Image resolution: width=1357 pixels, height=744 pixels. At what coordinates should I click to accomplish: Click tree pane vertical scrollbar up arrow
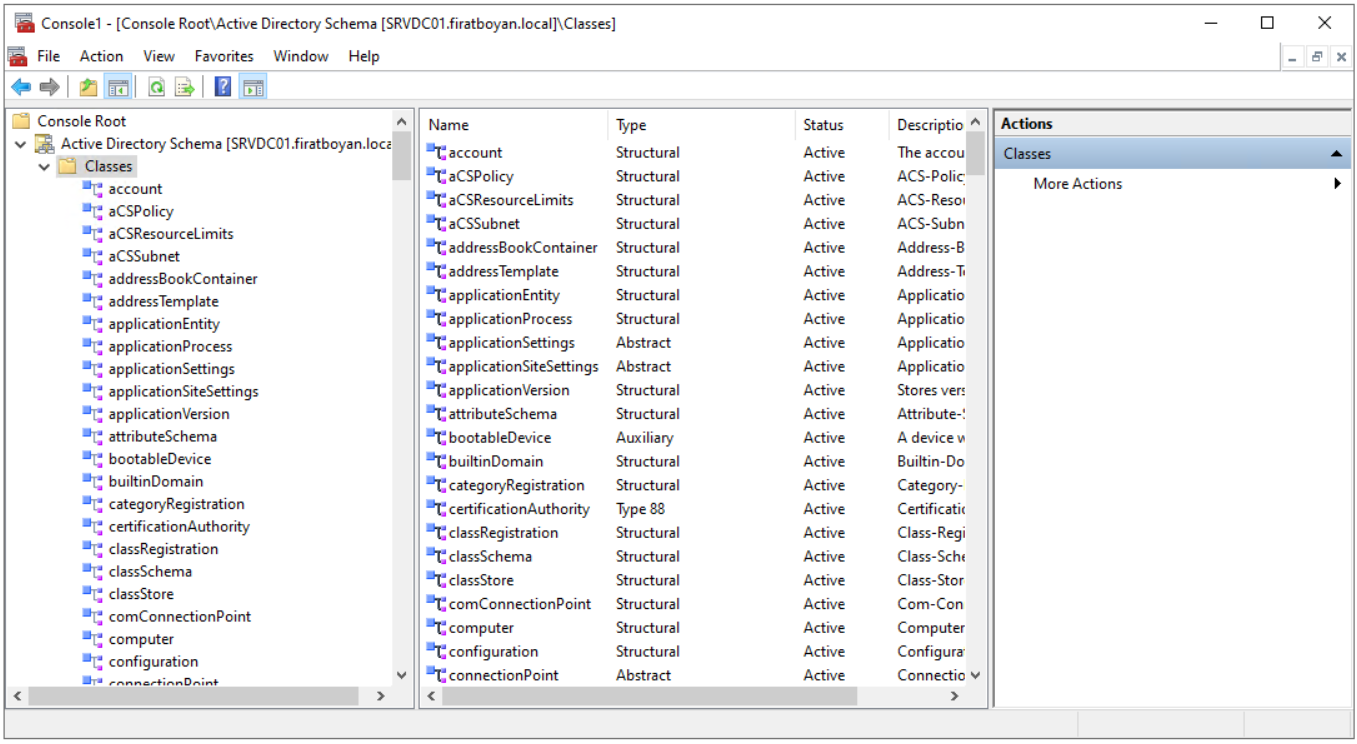(402, 121)
